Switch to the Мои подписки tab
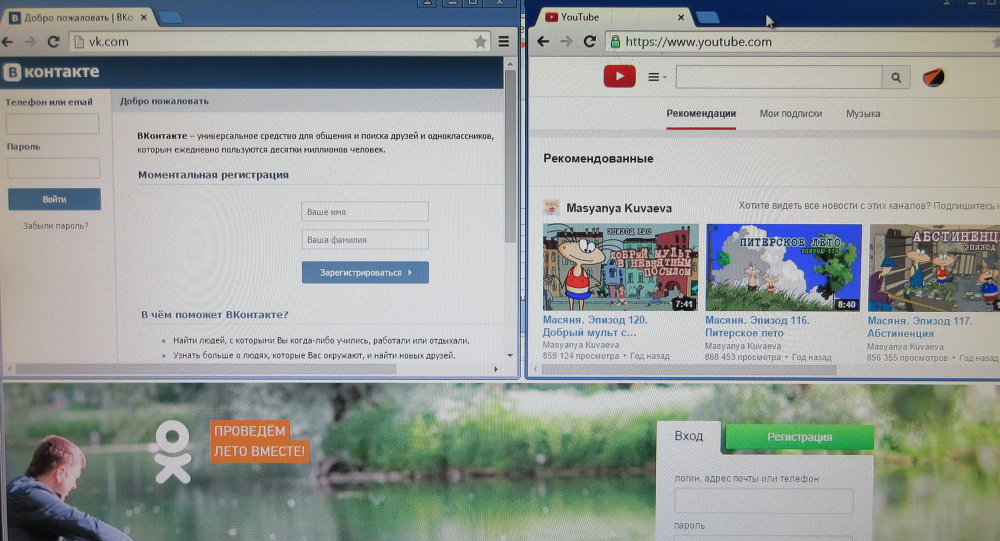The height and width of the screenshot is (541, 1000). [x=791, y=114]
